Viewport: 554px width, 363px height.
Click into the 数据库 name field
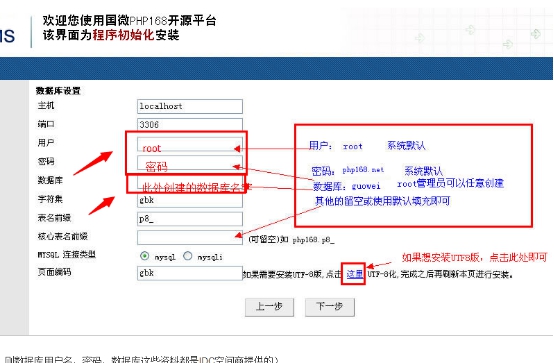click(190, 182)
